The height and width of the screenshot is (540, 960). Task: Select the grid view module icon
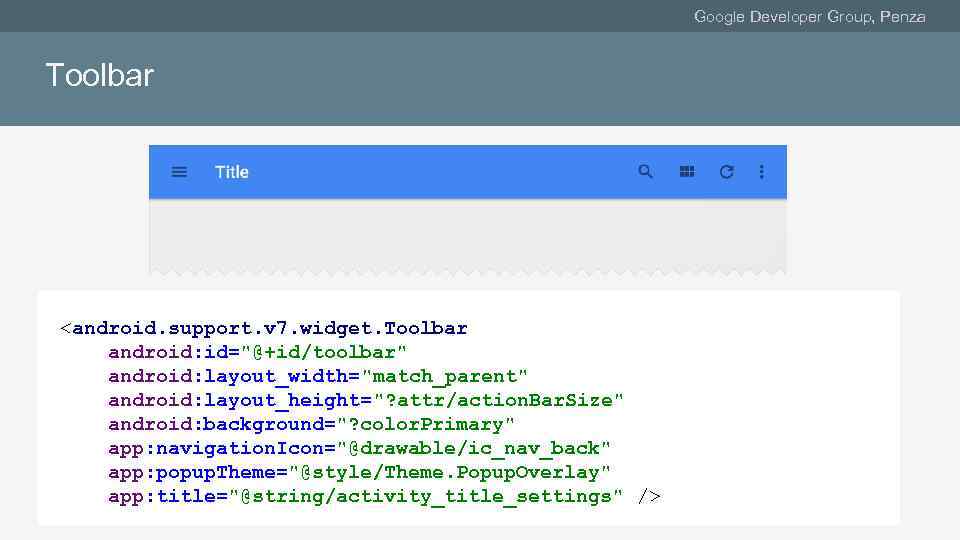(x=687, y=172)
